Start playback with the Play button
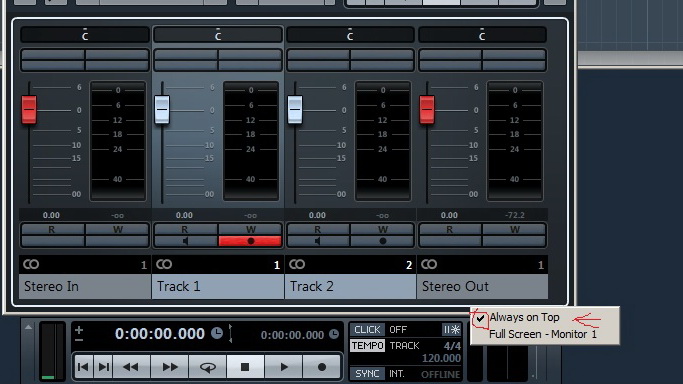The image size is (683, 384). tap(284, 367)
